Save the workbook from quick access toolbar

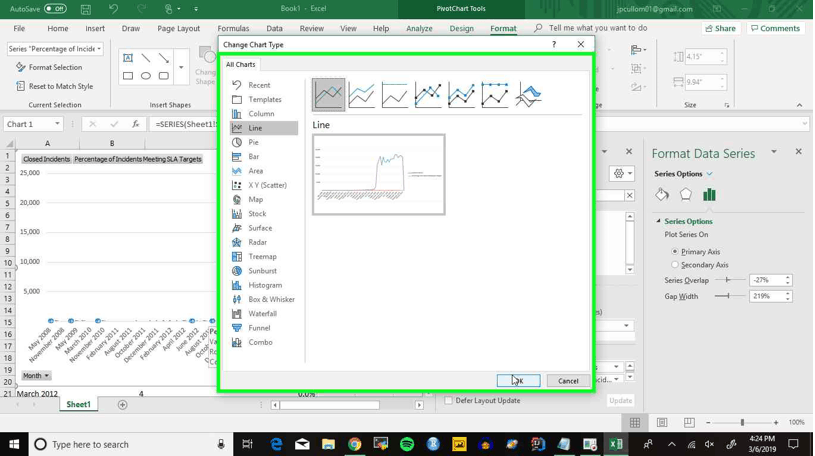(x=86, y=9)
